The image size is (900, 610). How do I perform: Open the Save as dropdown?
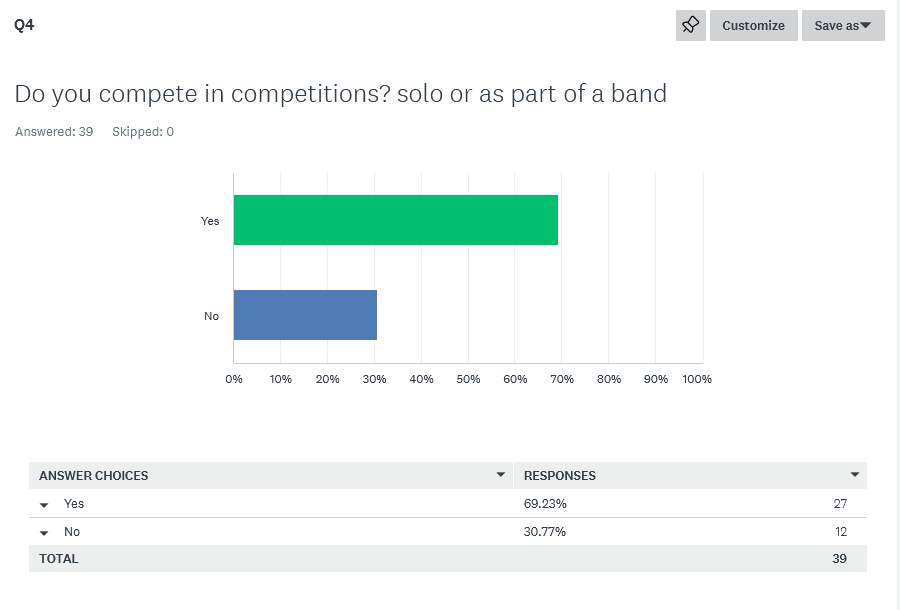click(x=842, y=26)
